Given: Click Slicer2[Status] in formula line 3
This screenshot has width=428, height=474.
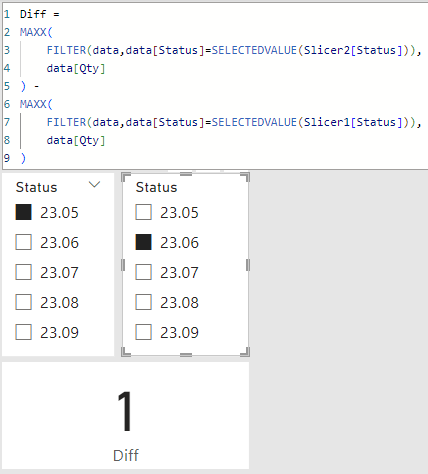Looking at the screenshot, I should [353, 50].
